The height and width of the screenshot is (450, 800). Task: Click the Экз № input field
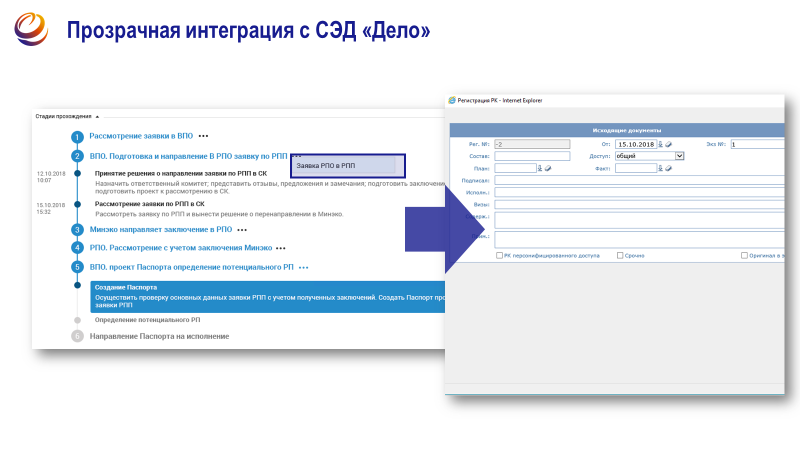tap(758, 144)
